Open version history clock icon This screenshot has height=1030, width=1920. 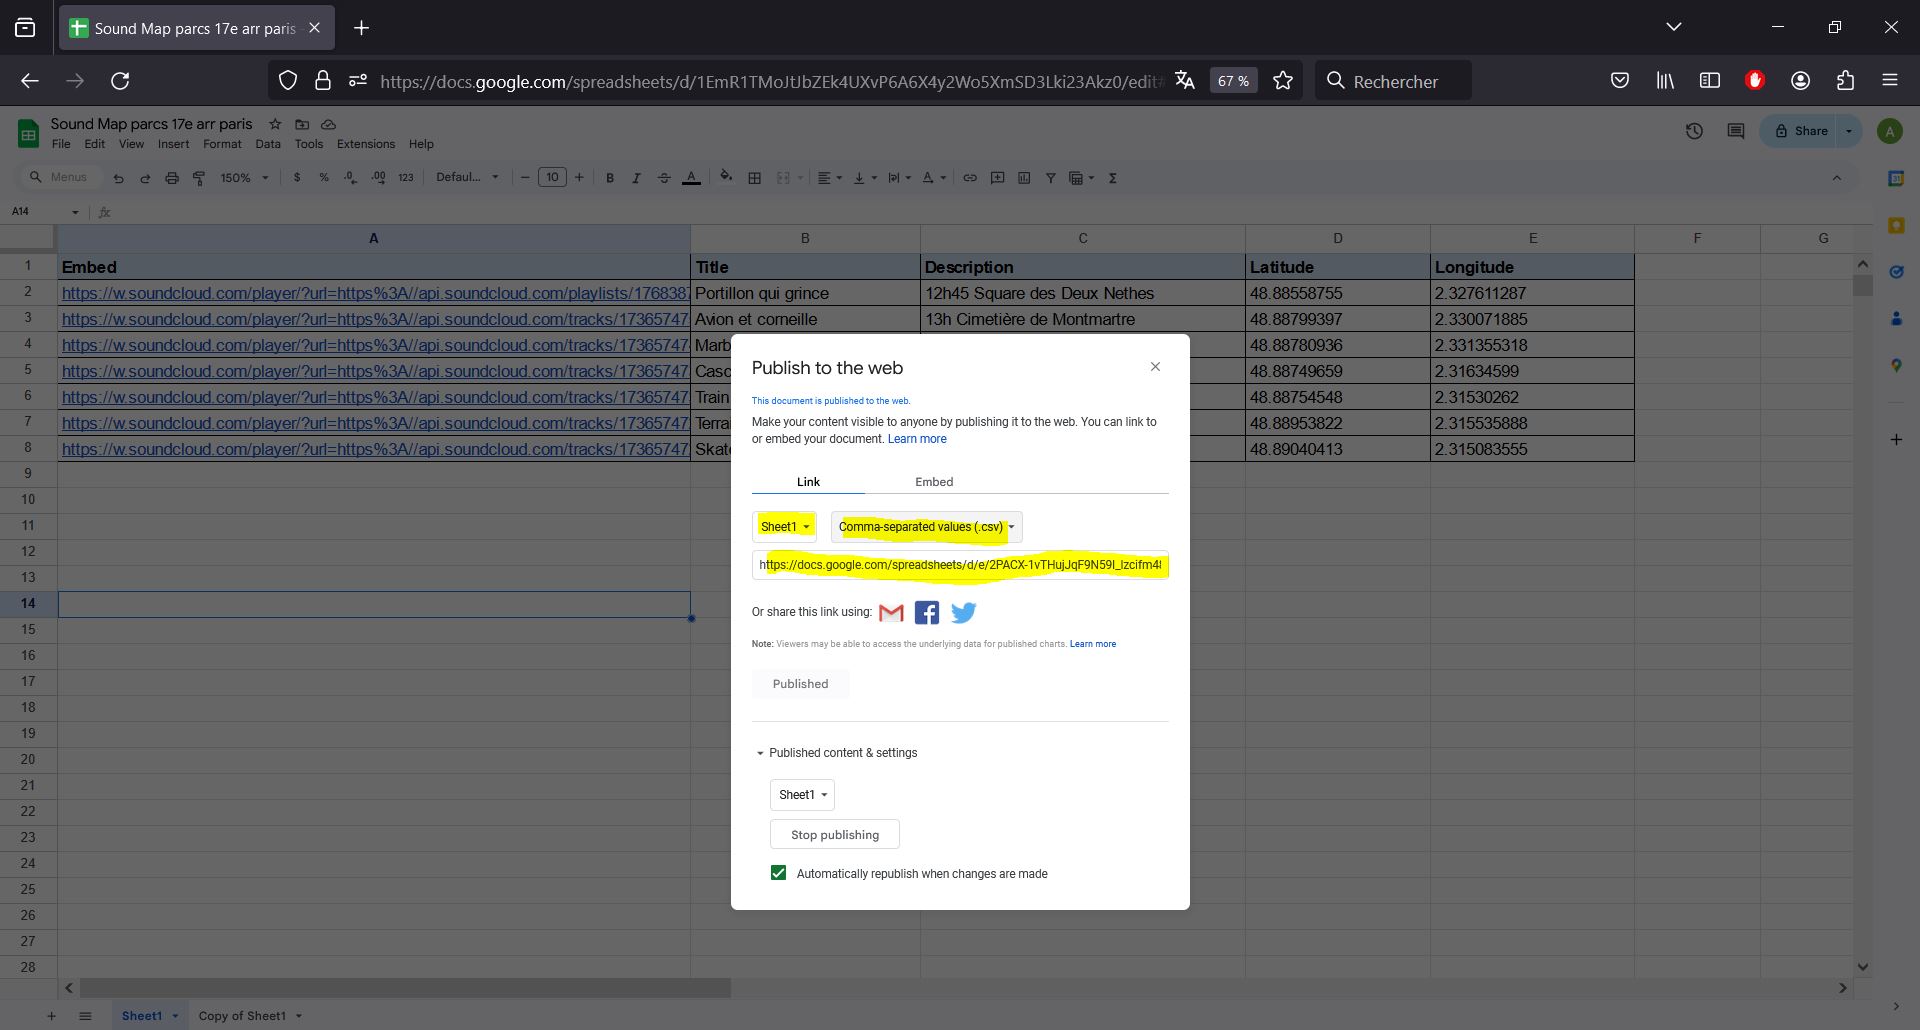[x=1694, y=131]
